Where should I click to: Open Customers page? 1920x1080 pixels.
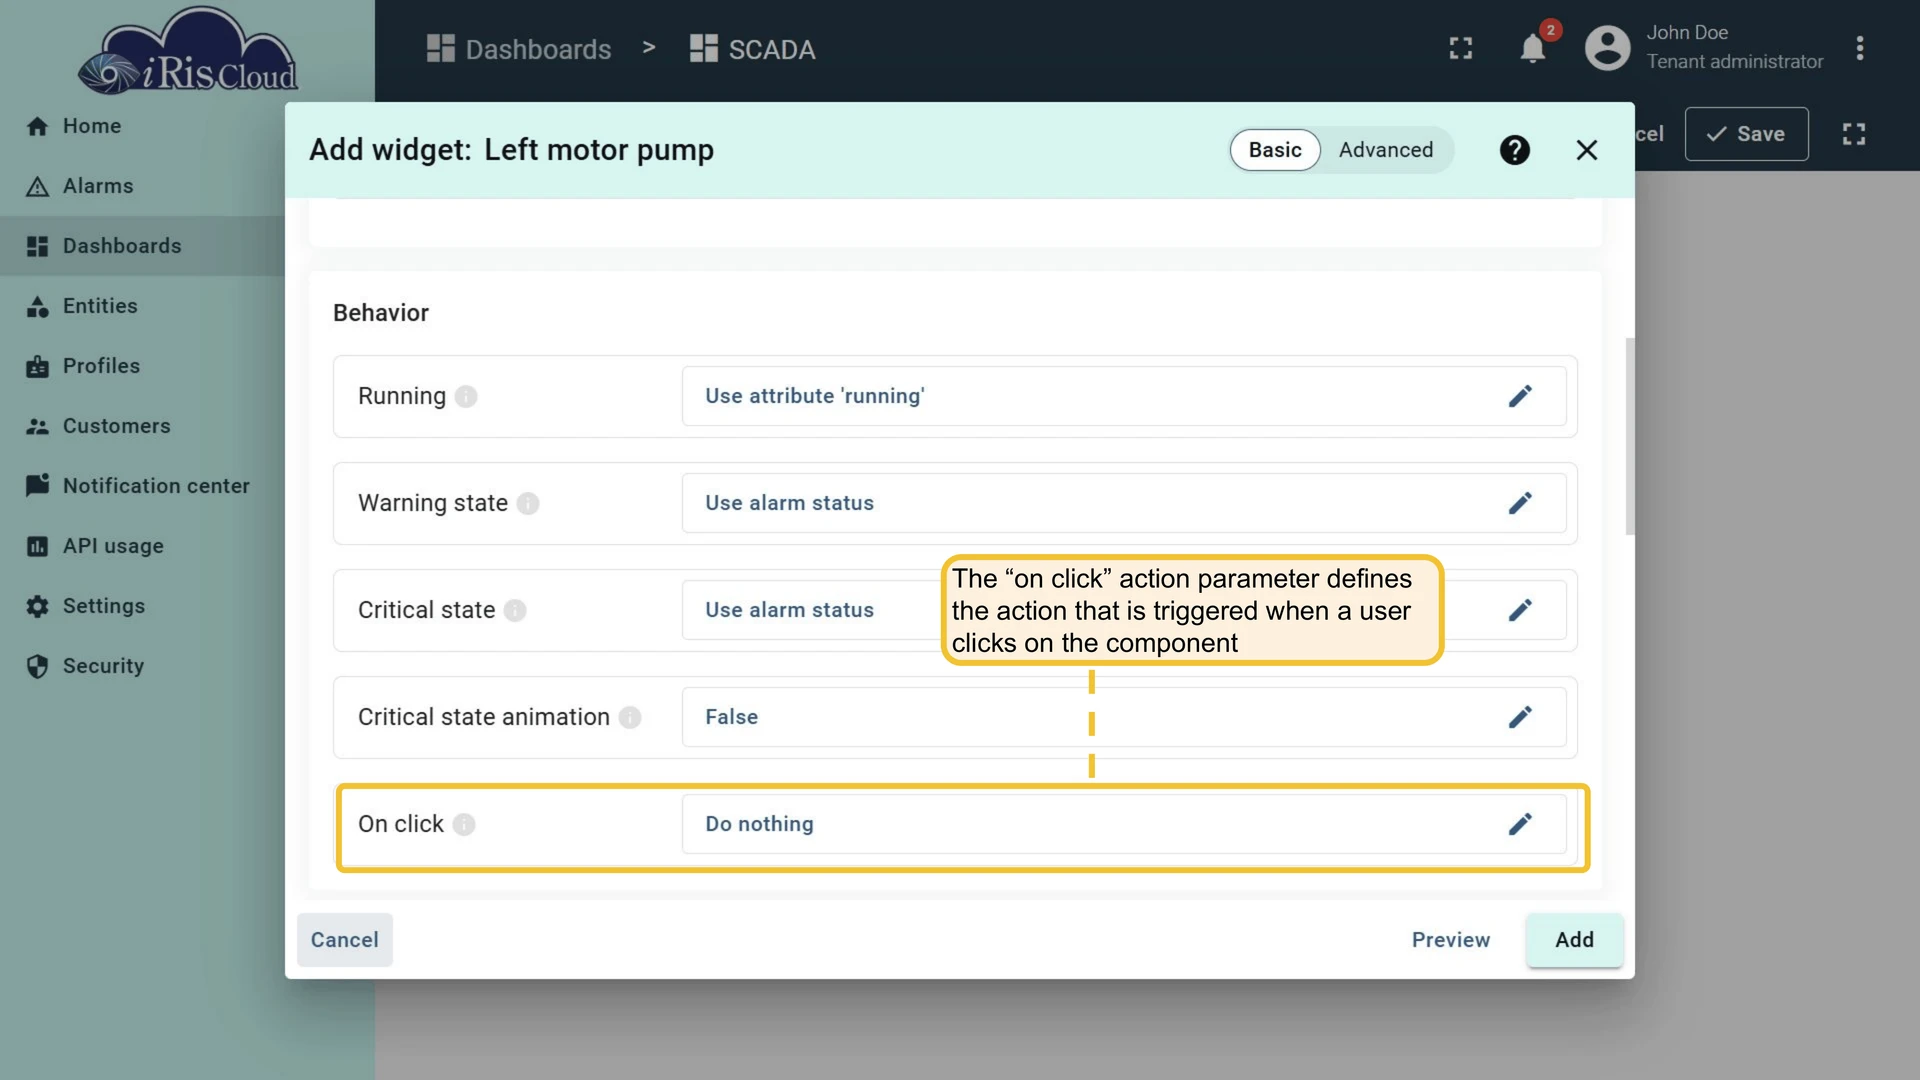click(x=142, y=426)
